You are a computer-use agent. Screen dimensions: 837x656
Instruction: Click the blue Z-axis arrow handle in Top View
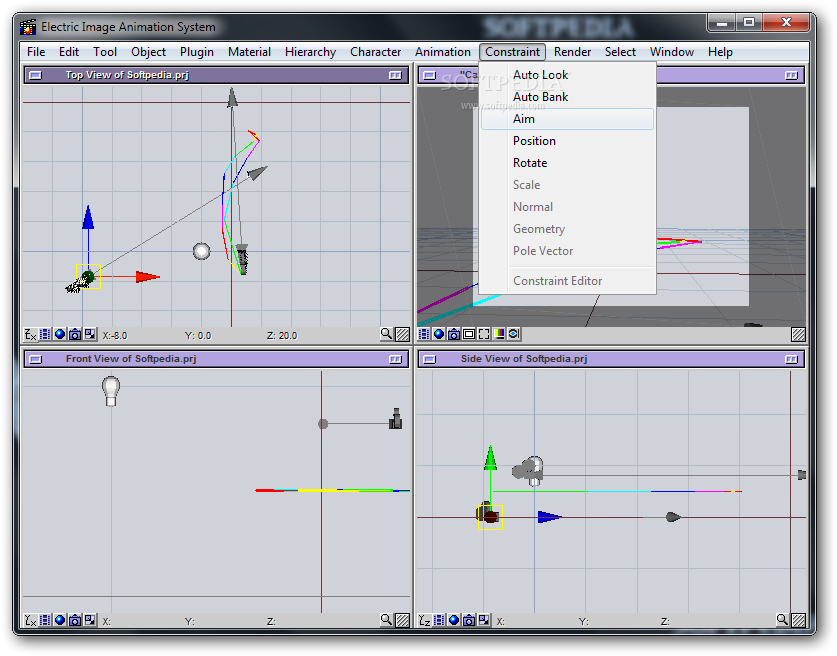pos(88,218)
